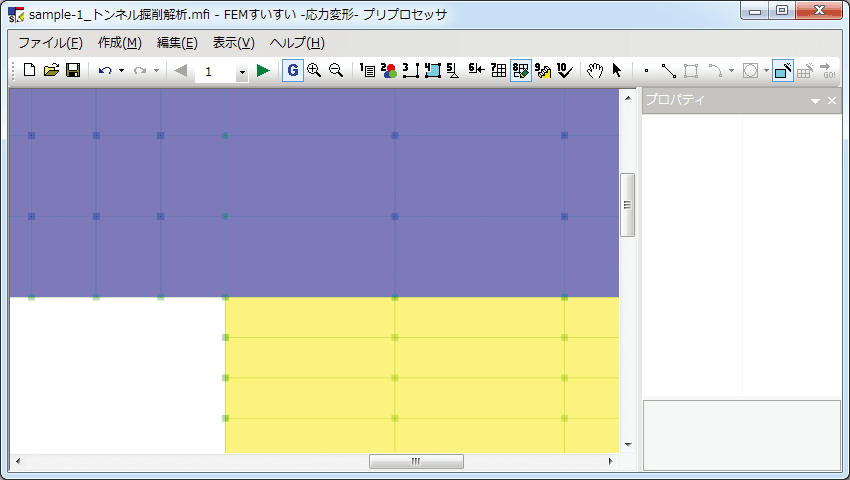
Task: Open the redo history dropdown arrow
Action: tap(156, 71)
